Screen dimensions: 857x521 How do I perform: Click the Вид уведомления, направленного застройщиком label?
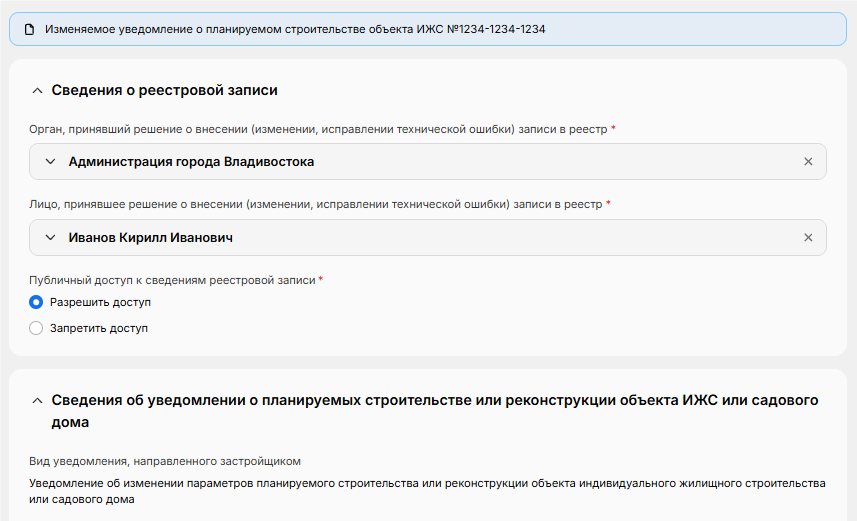pos(165,461)
